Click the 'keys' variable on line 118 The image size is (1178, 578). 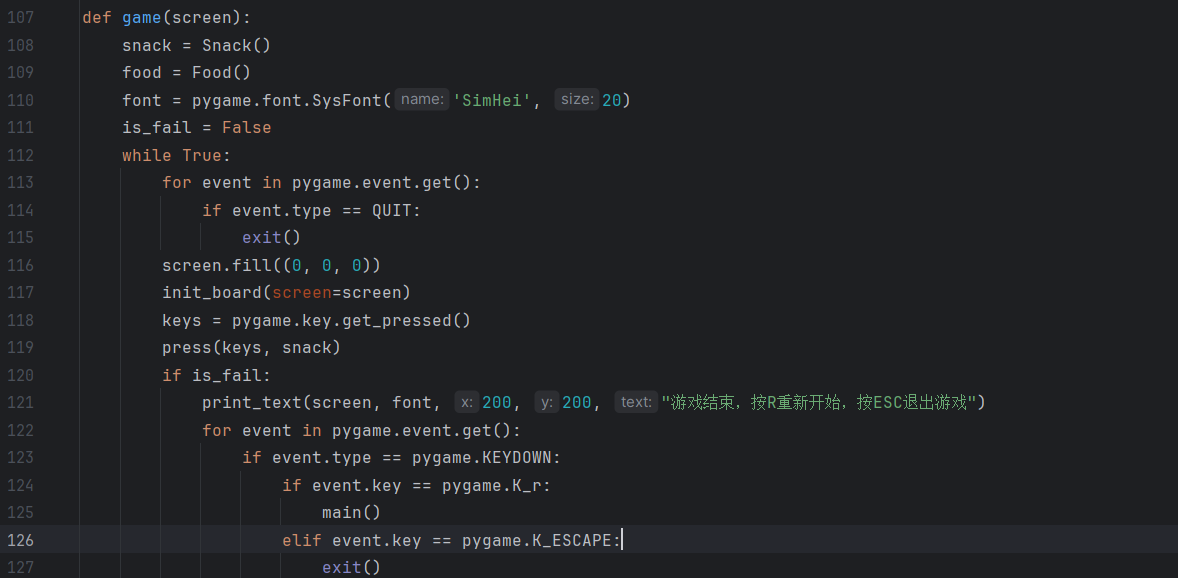[182, 320]
